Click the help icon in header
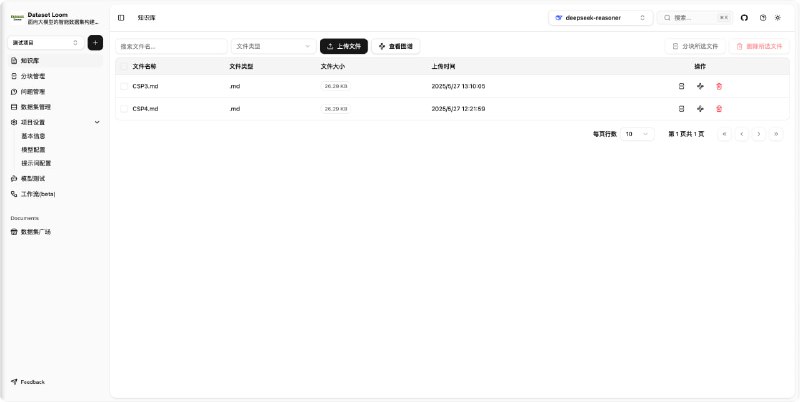 763,18
